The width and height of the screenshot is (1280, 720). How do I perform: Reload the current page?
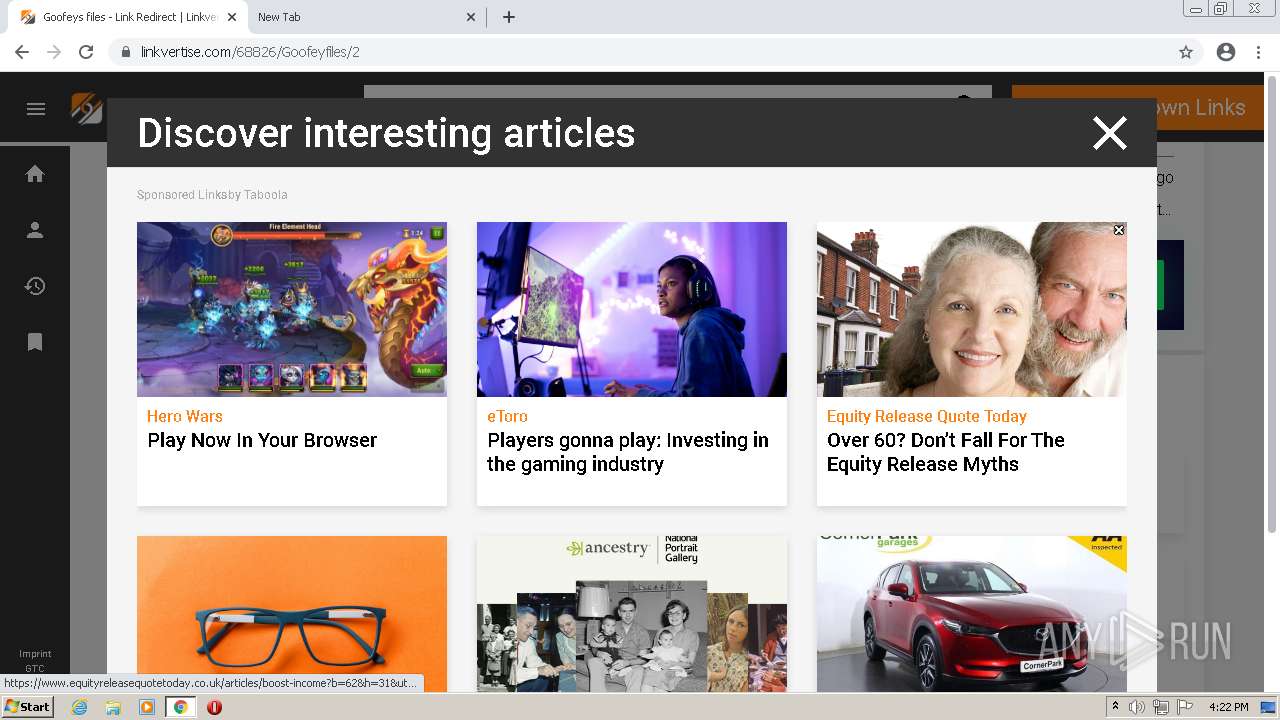pos(86,52)
